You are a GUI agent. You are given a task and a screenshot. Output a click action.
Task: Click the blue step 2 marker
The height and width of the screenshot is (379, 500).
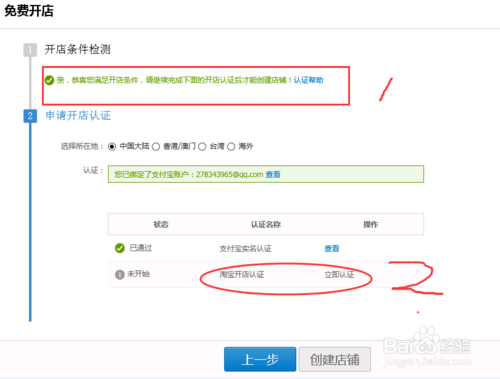[x=30, y=116]
